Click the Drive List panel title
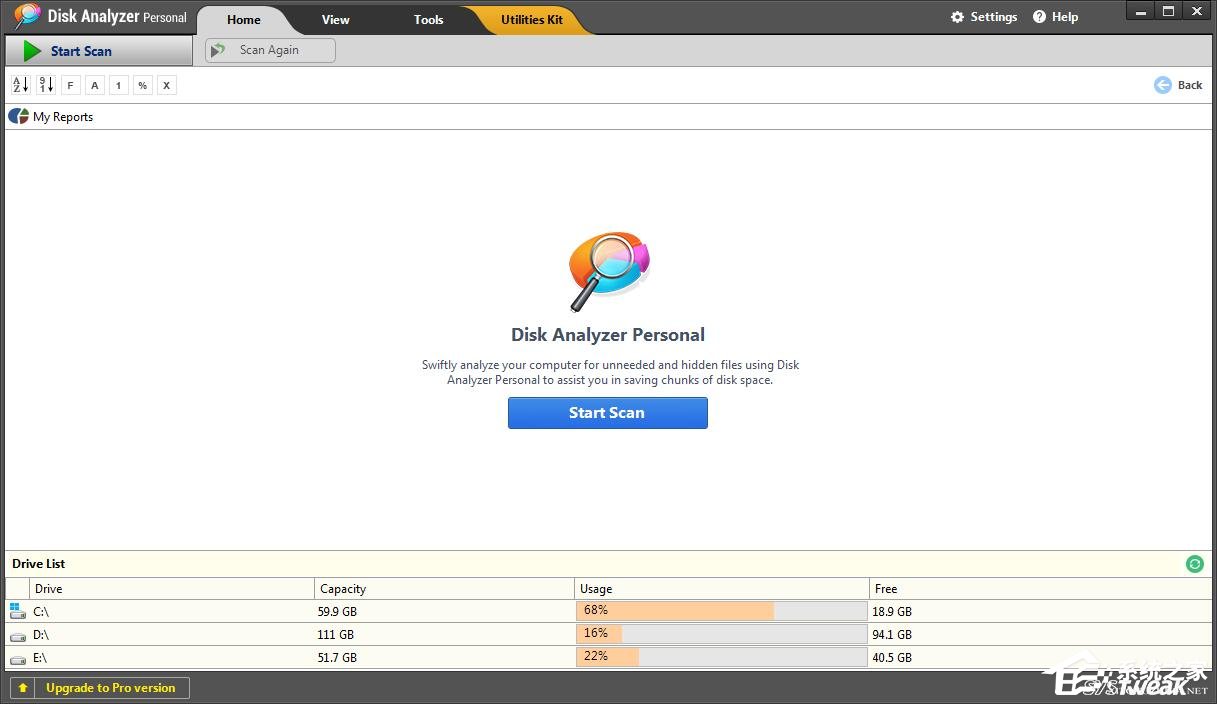The width and height of the screenshot is (1217, 704). pyautogui.click(x=39, y=564)
